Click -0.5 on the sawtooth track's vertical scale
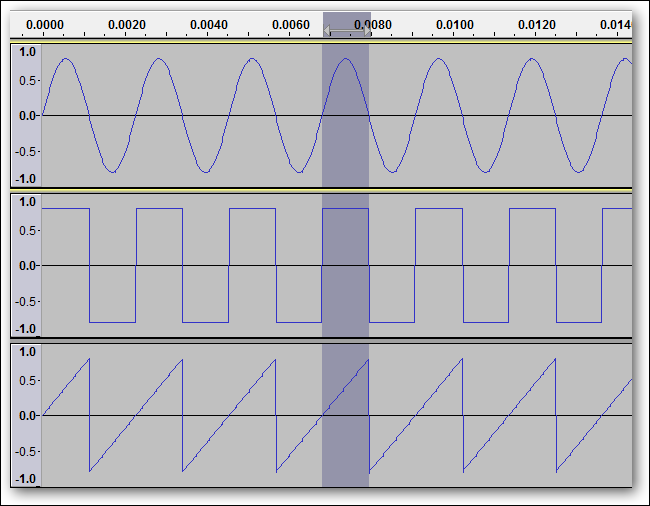Image resolution: width=650 pixels, height=506 pixels. pyautogui.click(x=26, y=451)
